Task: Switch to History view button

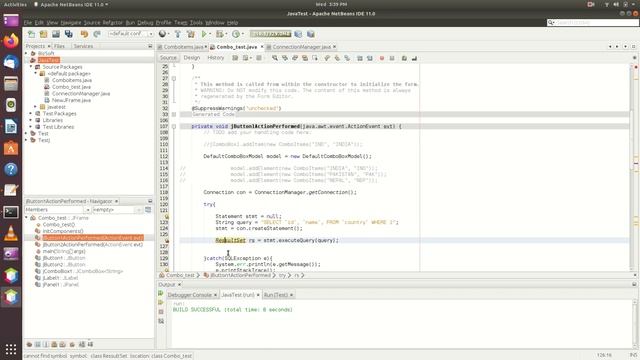Action: point(216,58)
